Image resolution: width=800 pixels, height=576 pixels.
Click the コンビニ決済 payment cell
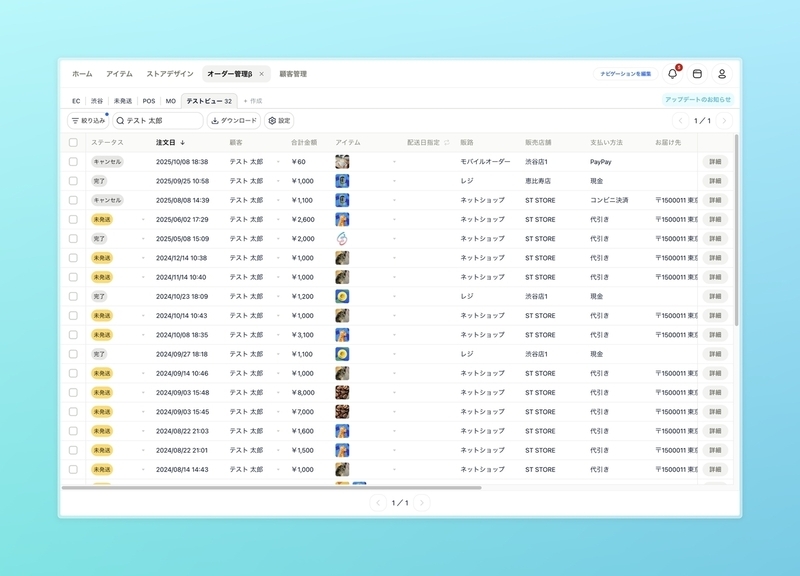609,200
